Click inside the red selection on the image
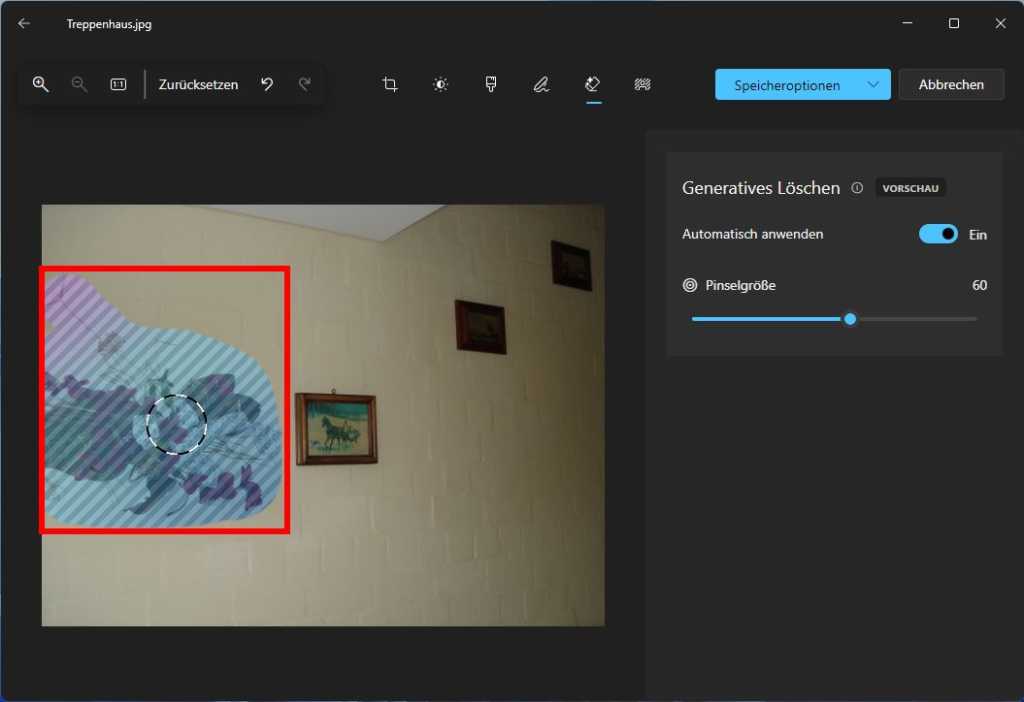Image resolution: width=1024 pixels, height=702 pixels. pos(165,400)
